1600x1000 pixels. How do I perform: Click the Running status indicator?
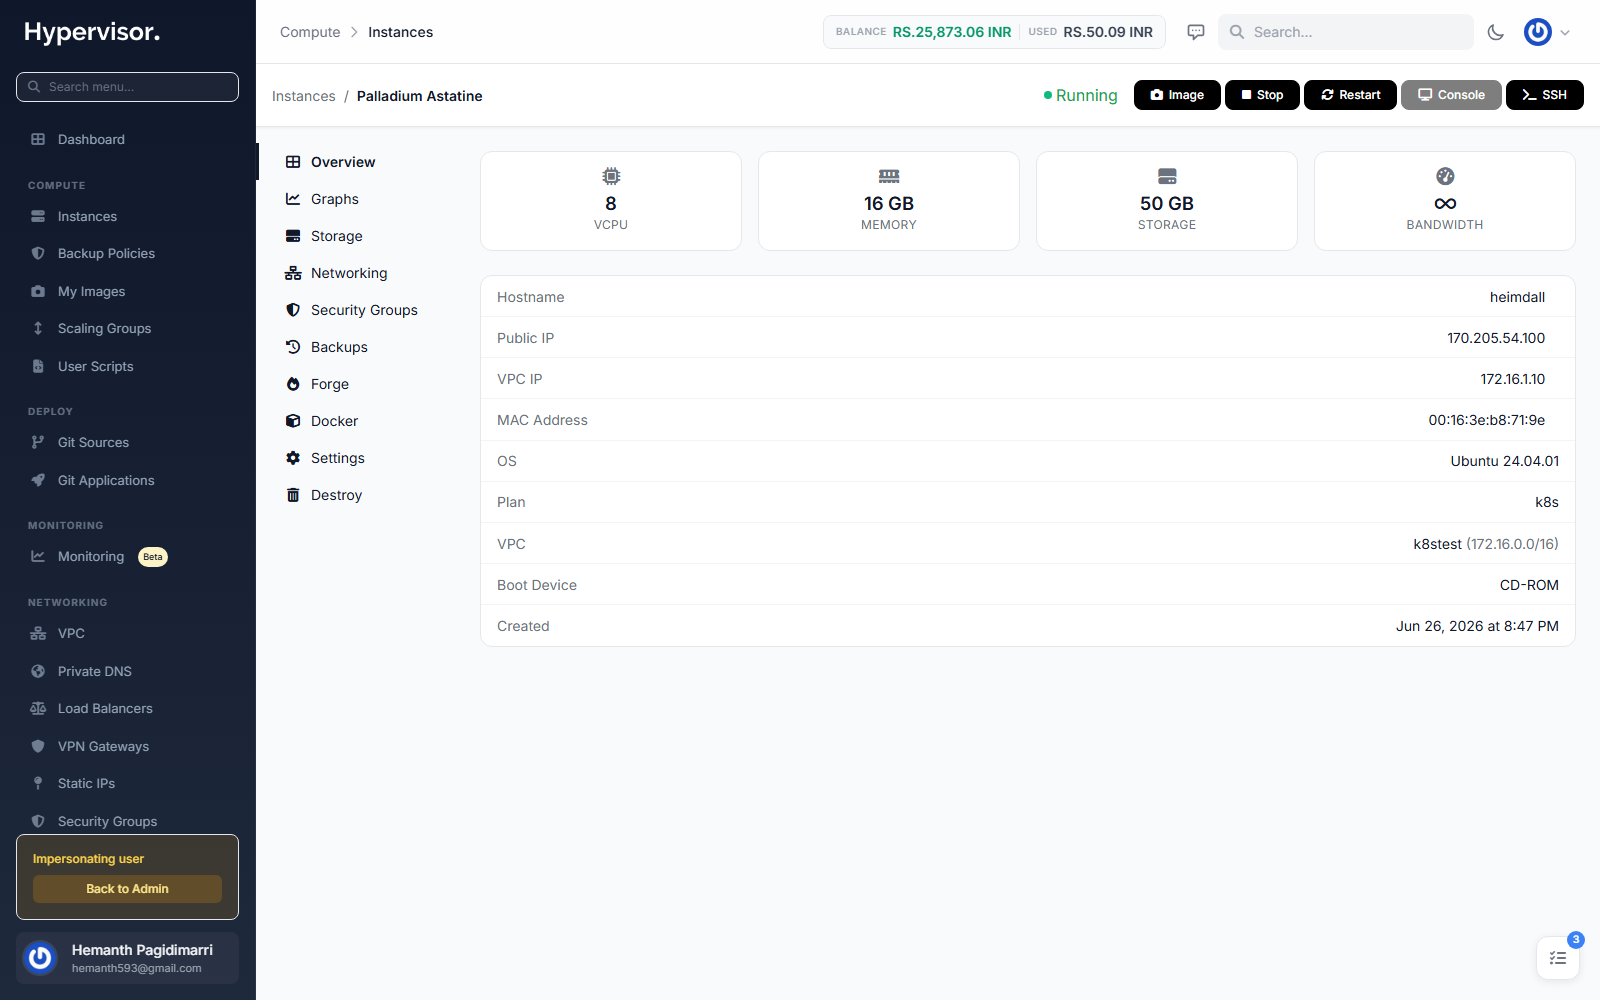(1080, 95)
